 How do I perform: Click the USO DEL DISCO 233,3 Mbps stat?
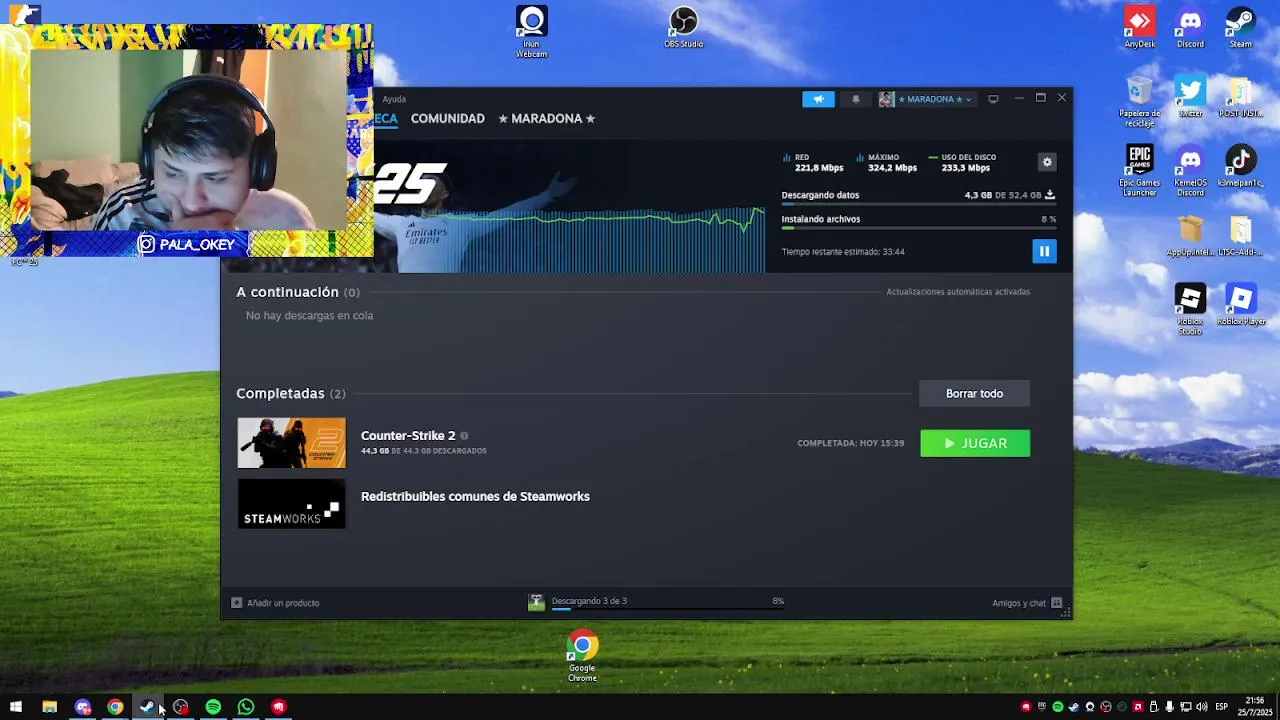962,162
